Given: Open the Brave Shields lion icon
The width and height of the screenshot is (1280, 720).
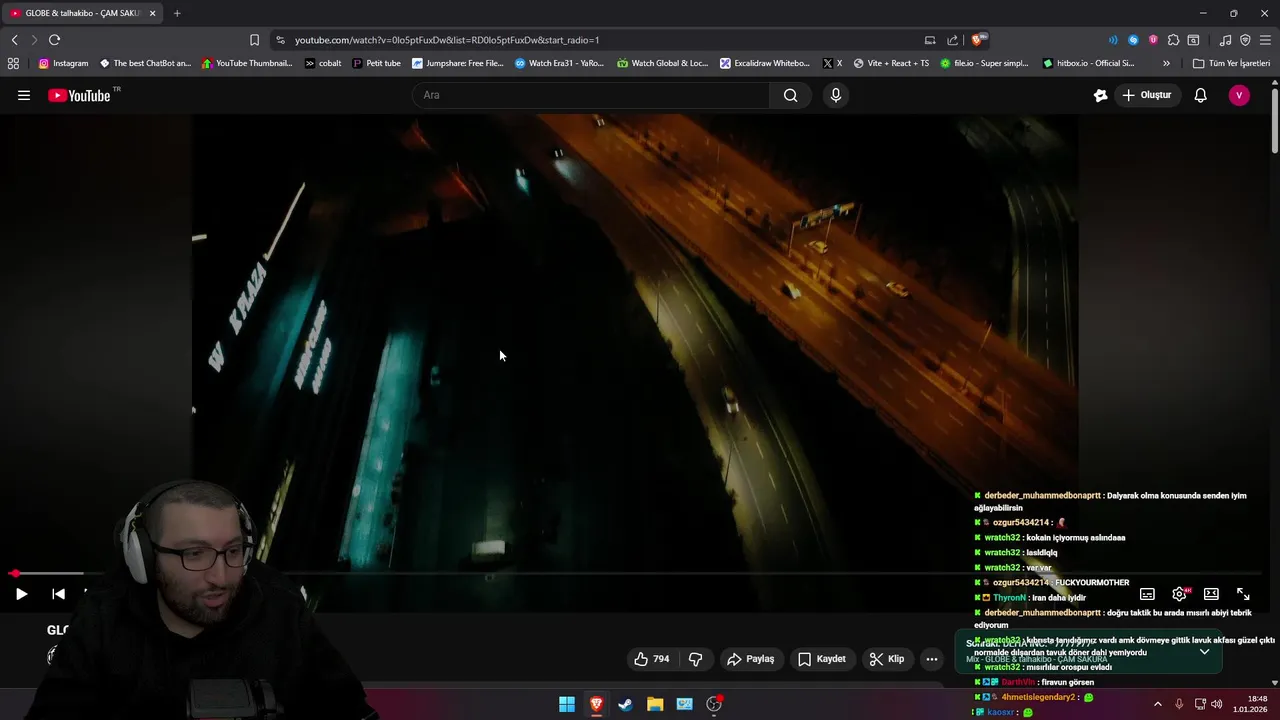Looking at the screenshot, I should coord(979,40).
